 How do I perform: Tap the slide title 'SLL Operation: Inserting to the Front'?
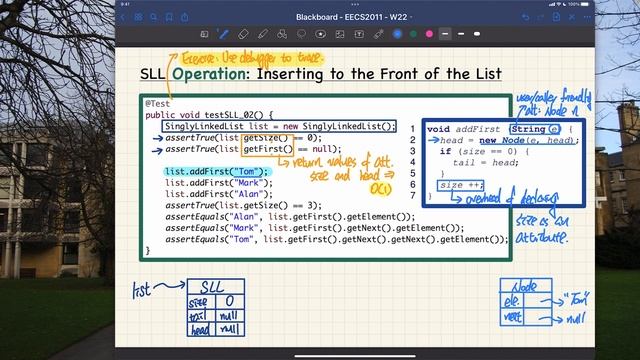(321, 74)
